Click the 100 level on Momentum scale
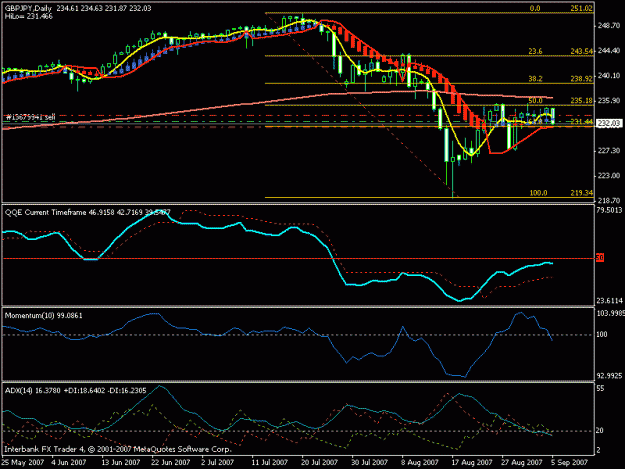The height and width of the screenshot is (469, 625). coord(602,334)
